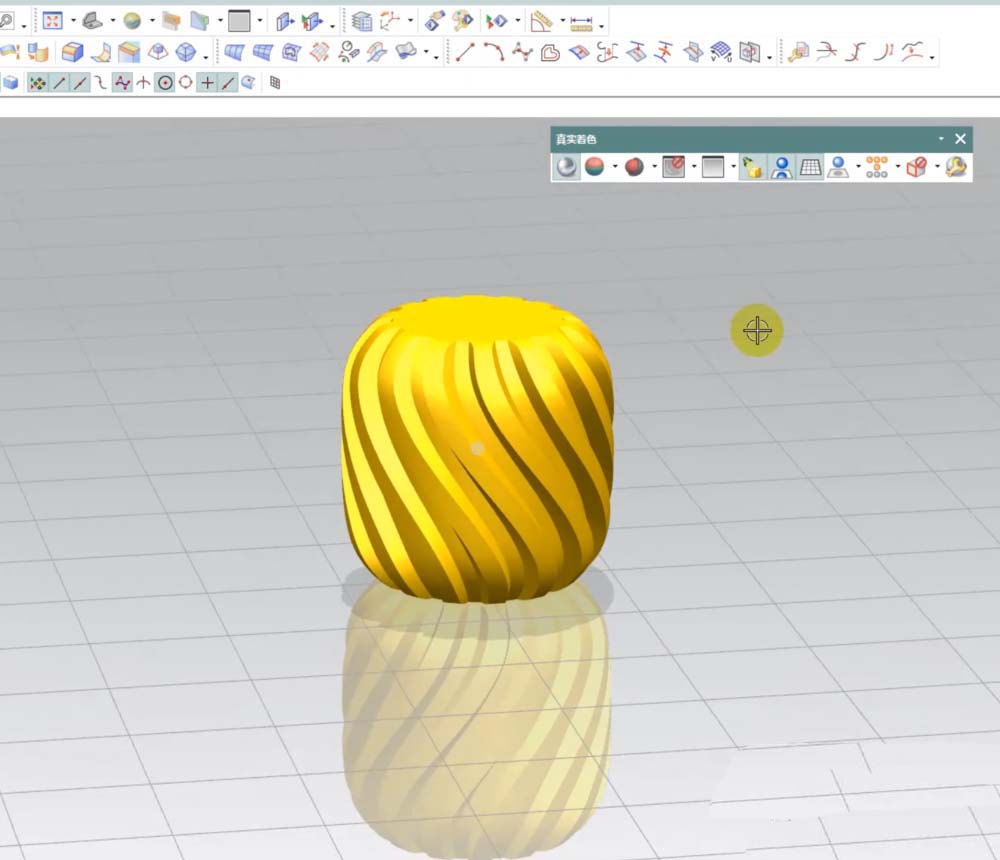Open the True Shading editor wrench icon

956,167
